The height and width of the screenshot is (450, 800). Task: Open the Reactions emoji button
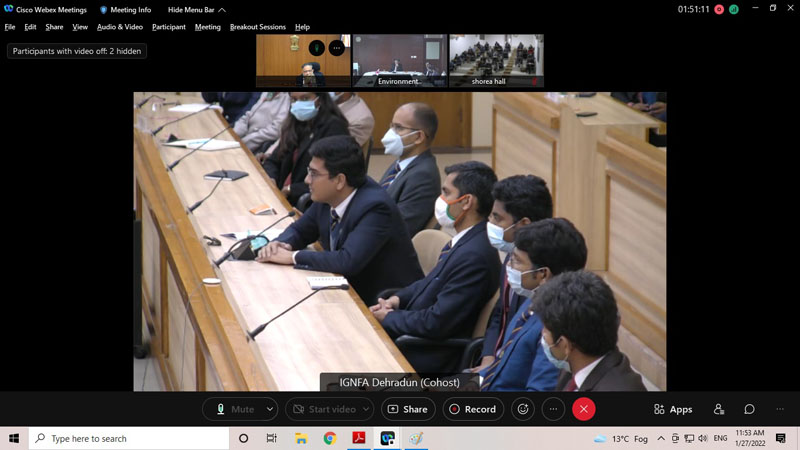click(x=522, y=409)
